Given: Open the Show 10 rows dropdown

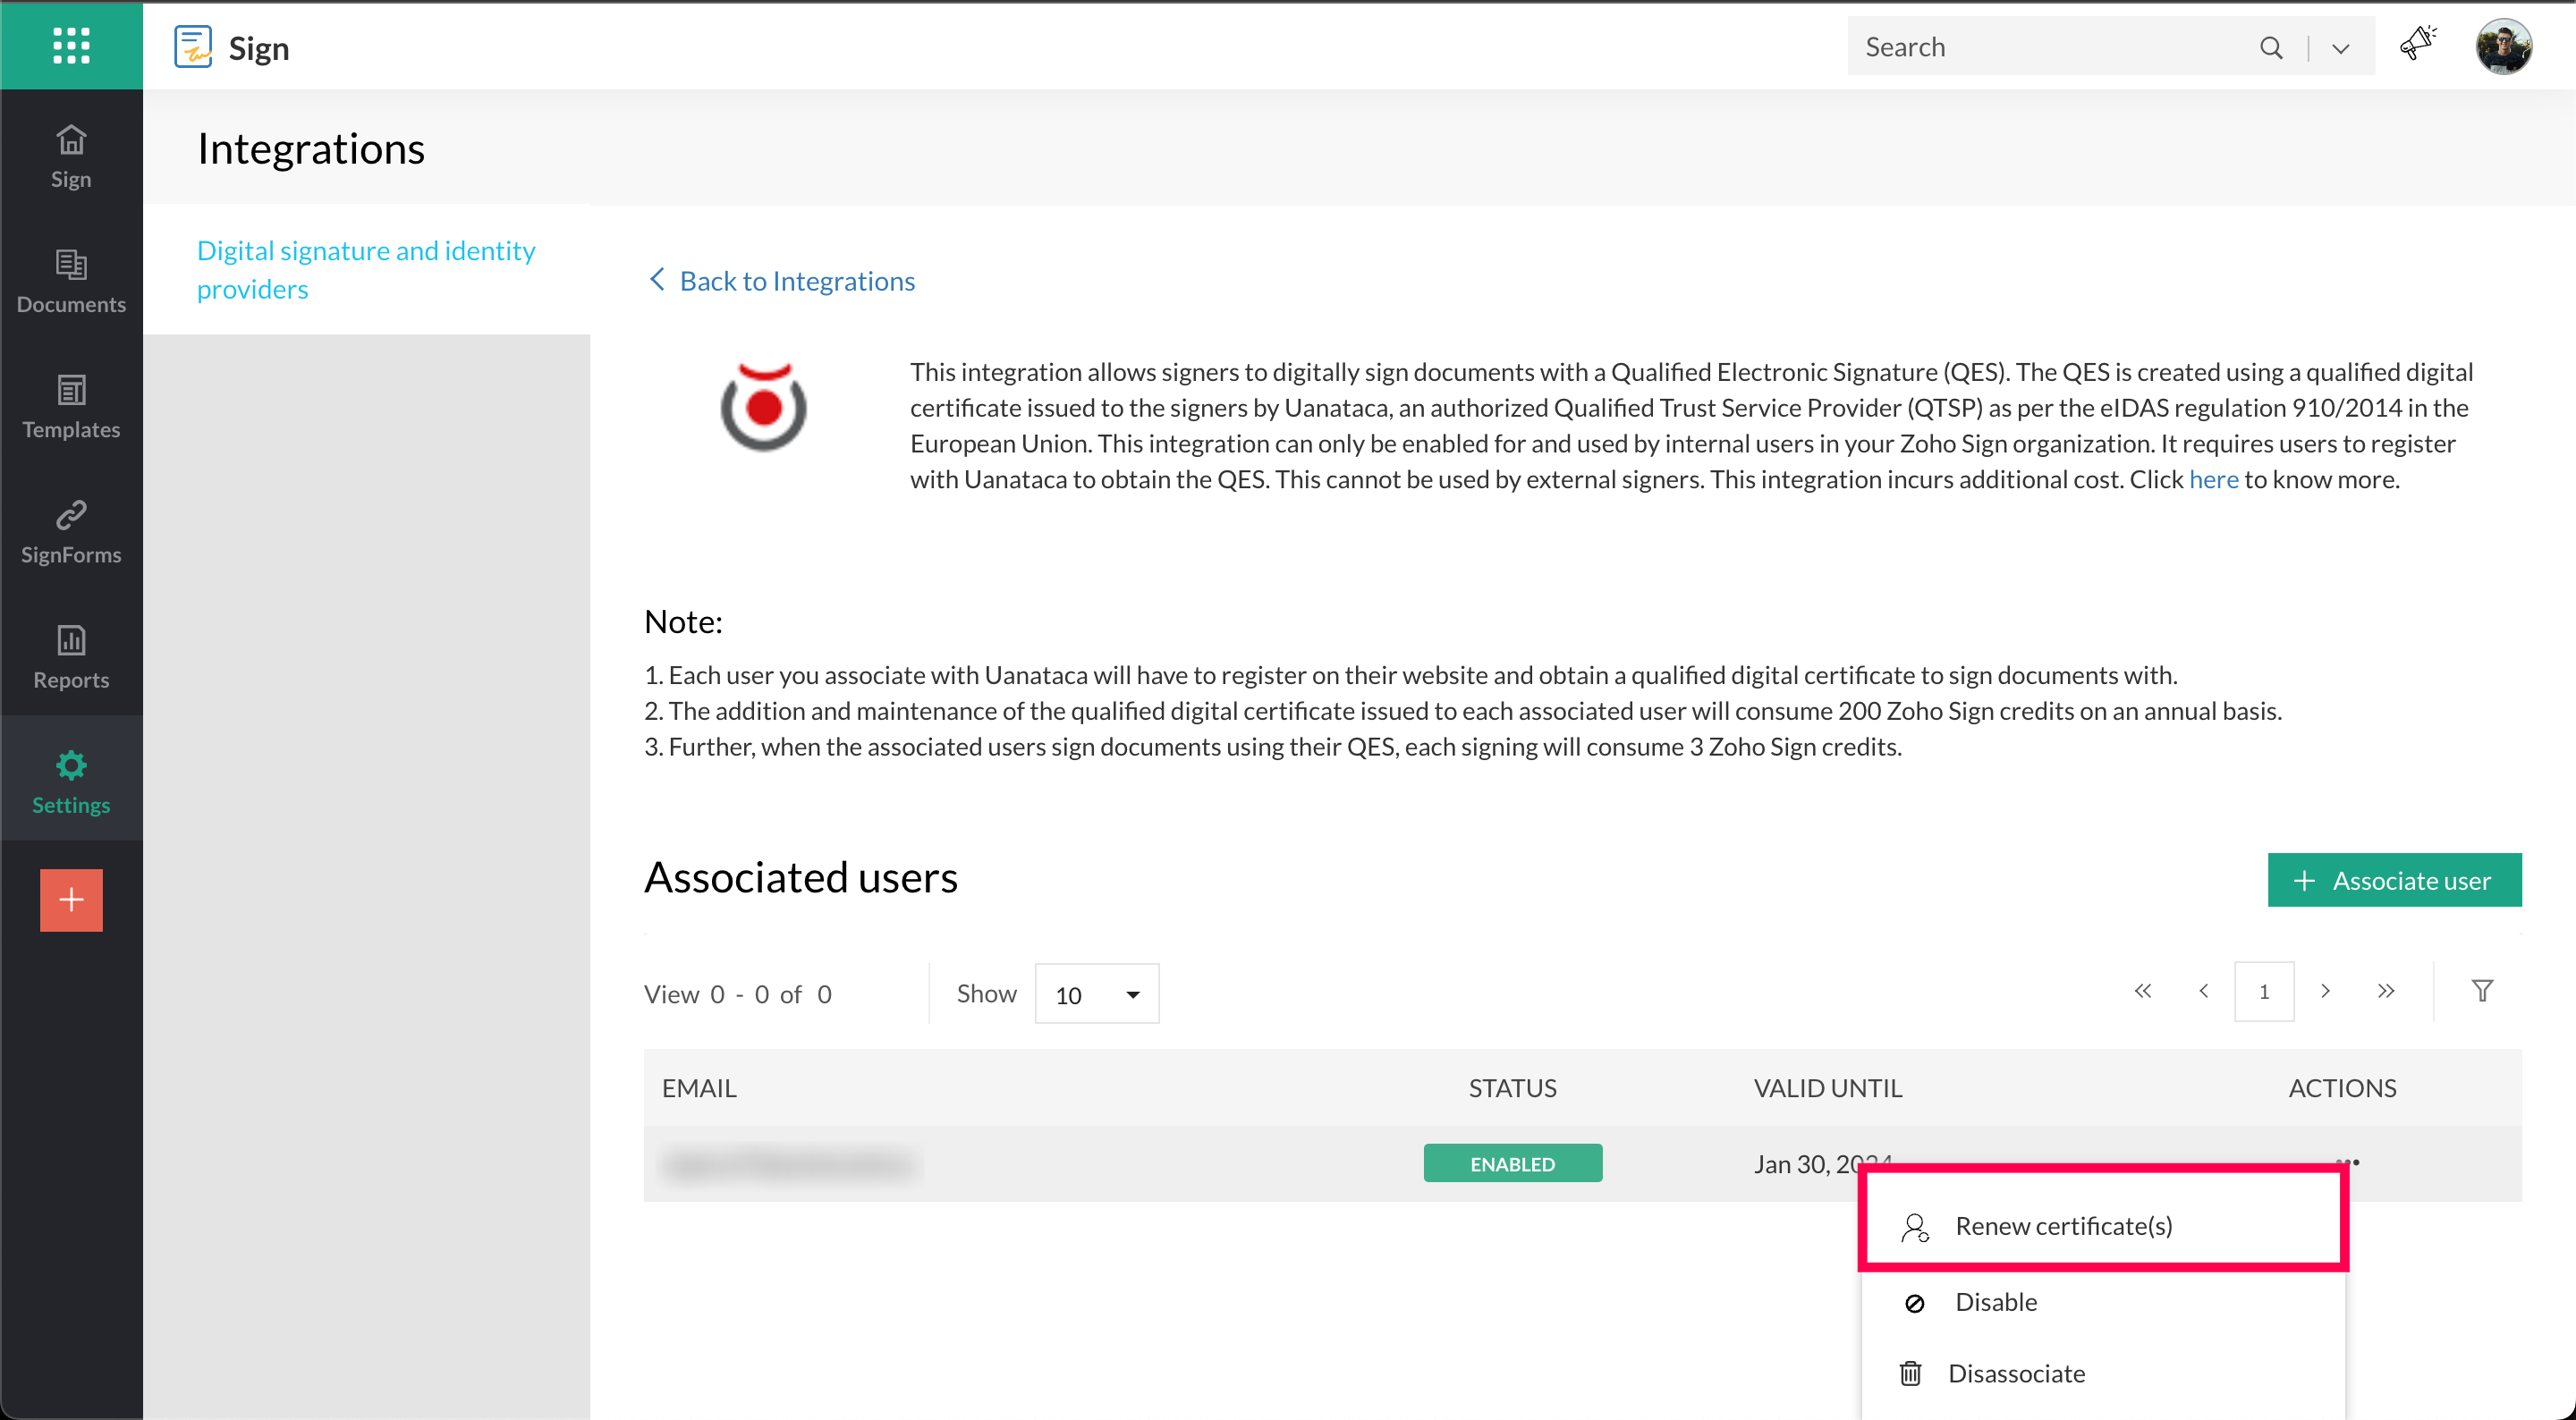Looking at the screenshot, I should coord(1096,994).
